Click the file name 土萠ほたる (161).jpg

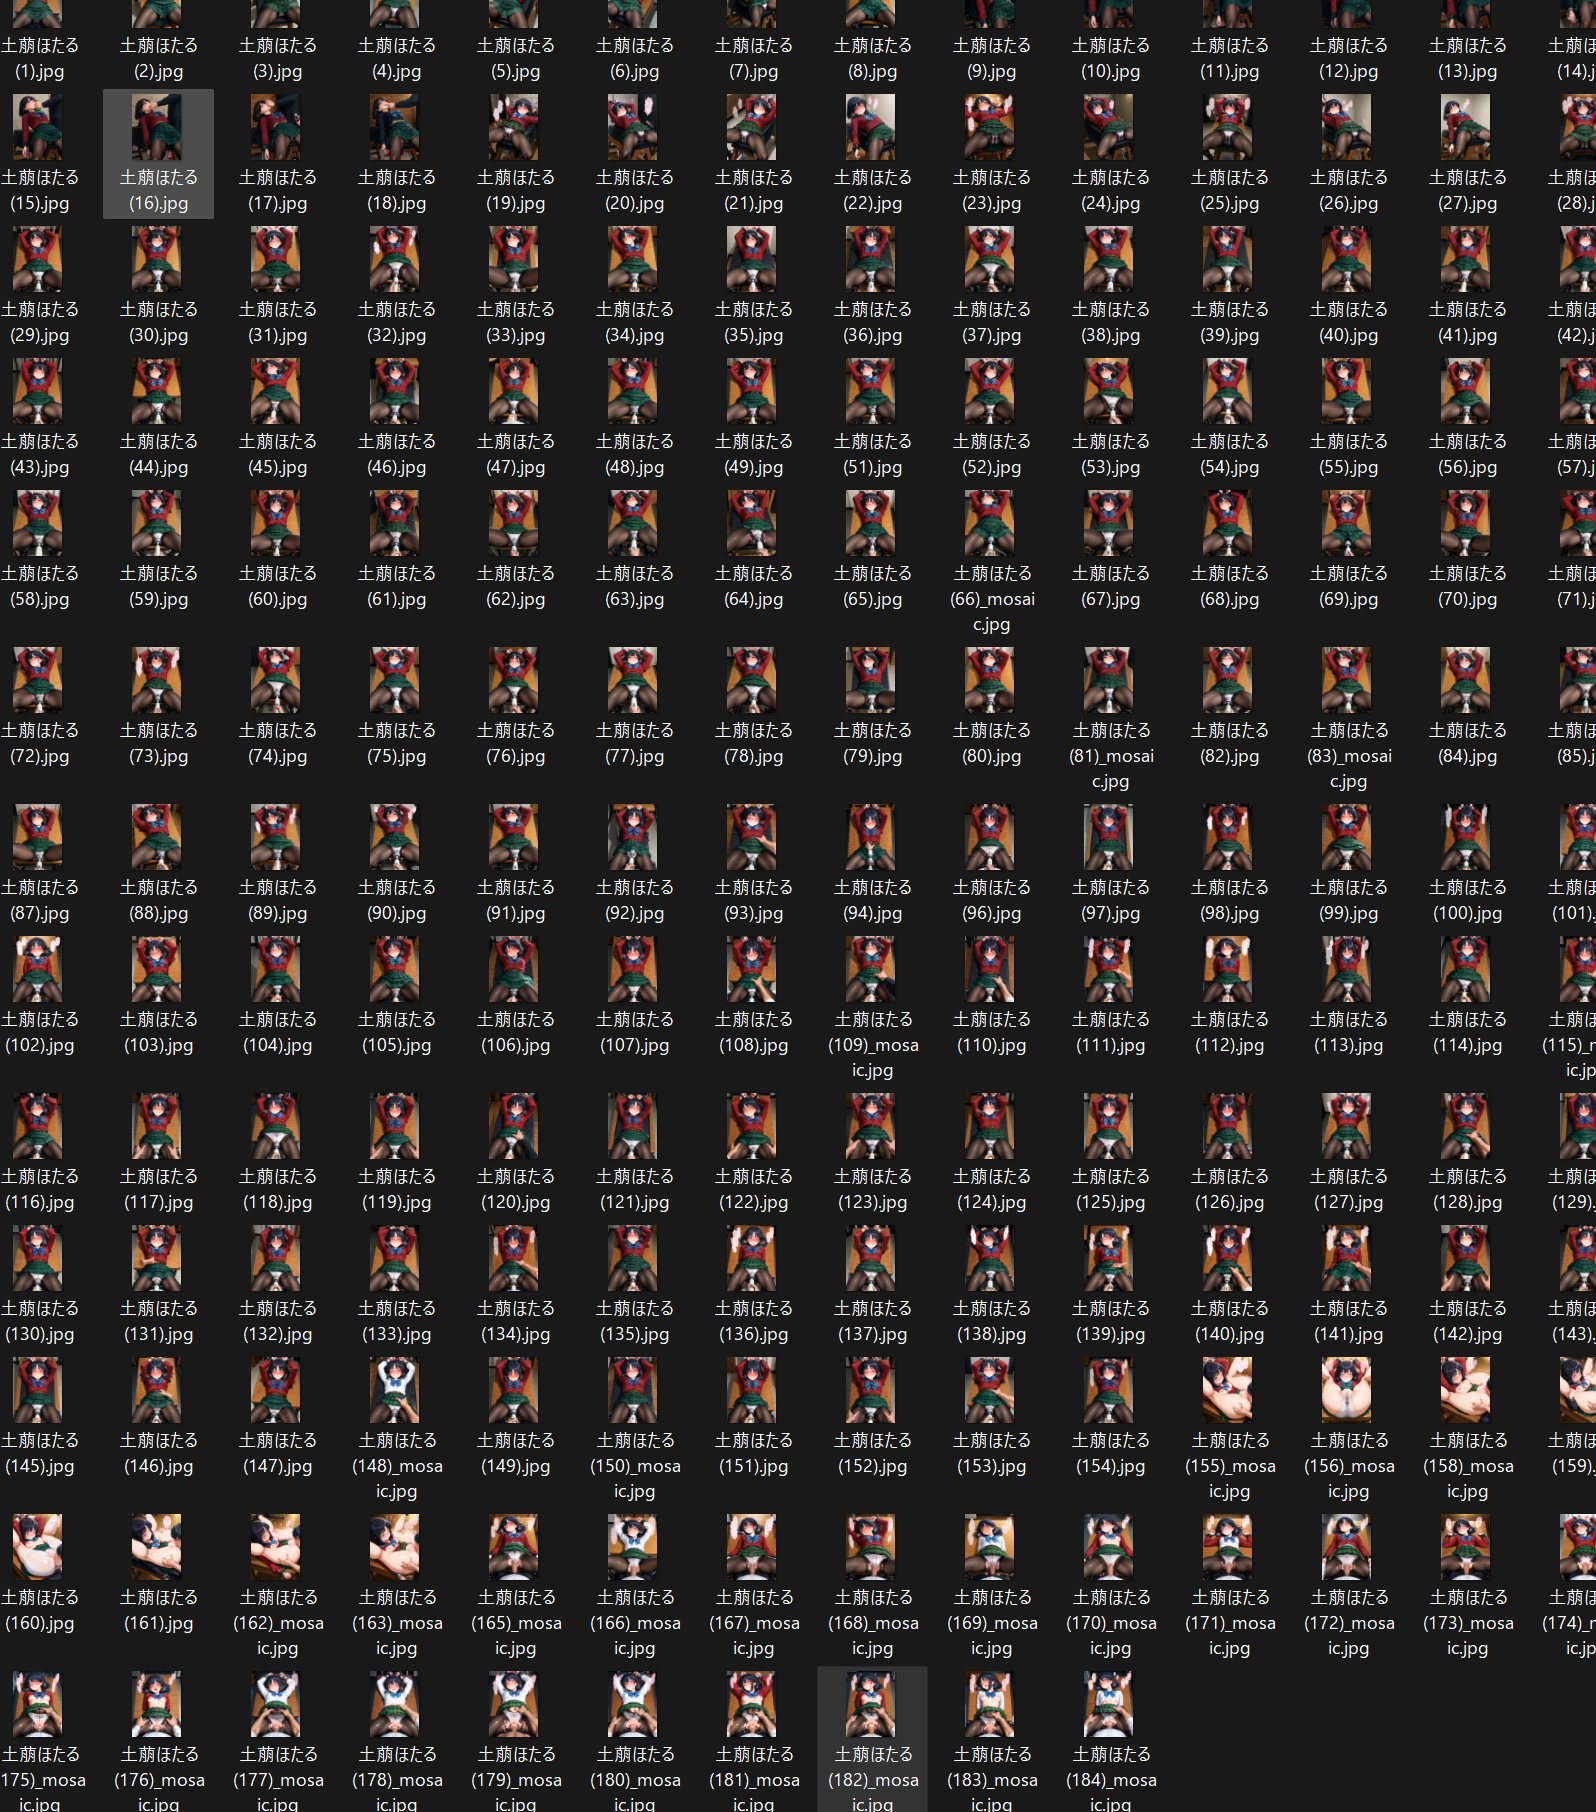coord(158,1610)
